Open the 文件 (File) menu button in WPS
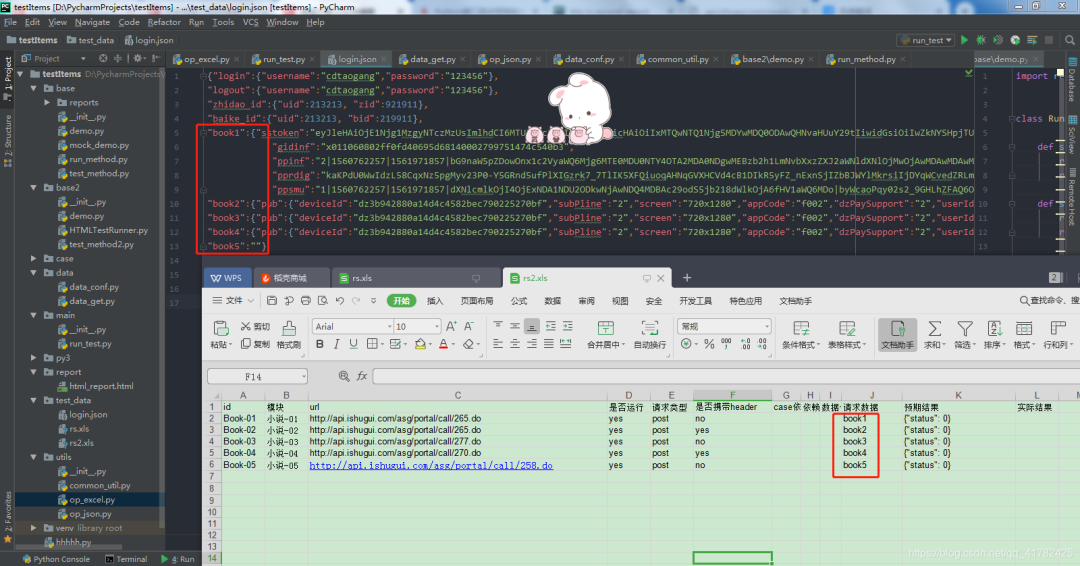The width and height of the screenshot is (1080, 566). tap(234, 301)
